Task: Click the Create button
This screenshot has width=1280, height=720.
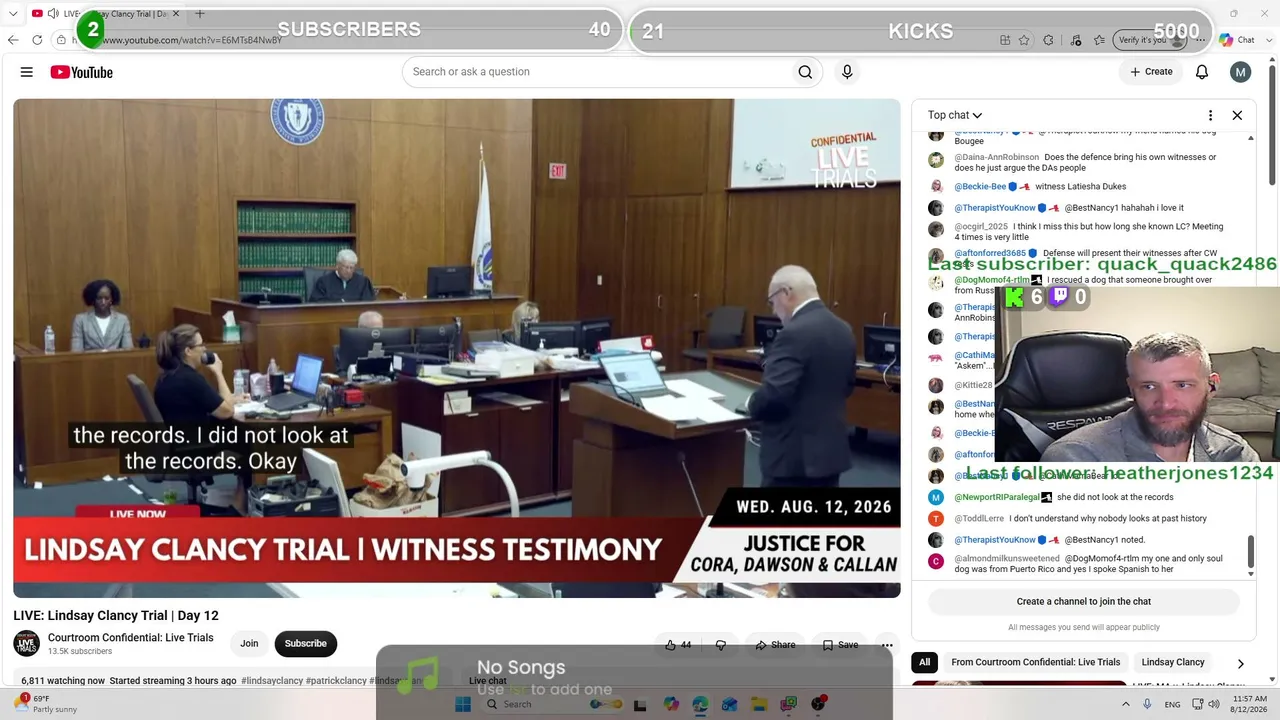Action: (x=1151, y=72)
